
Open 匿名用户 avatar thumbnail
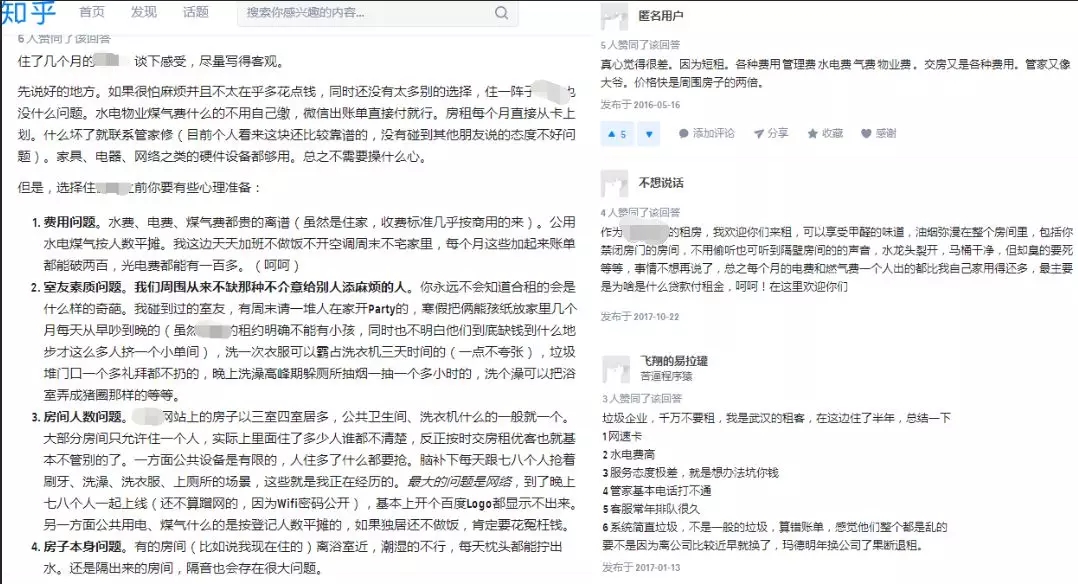[614, 17]
